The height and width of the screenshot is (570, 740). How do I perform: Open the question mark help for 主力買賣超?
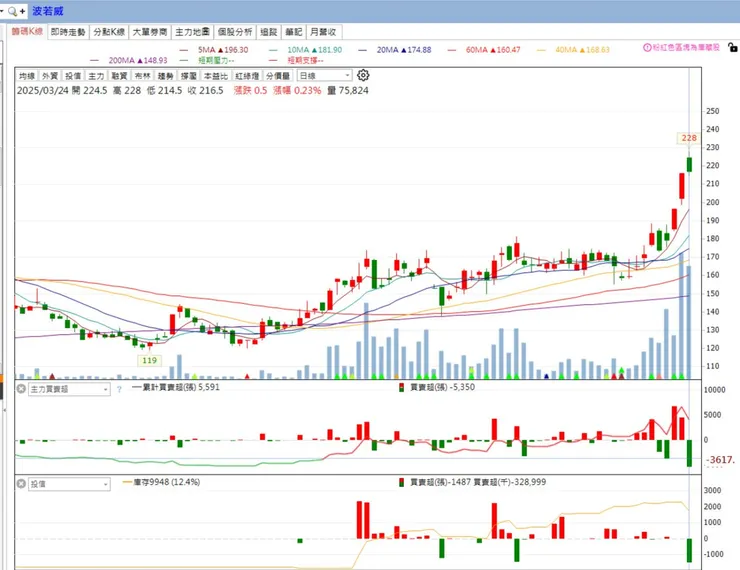119,389
